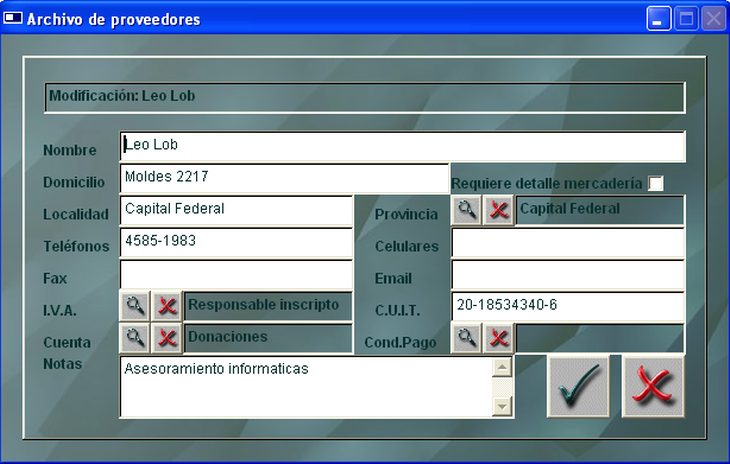This screenshot has width=730, height=464.
Task: Clear I.V.A. Responsable inscripto value
Action: (167, 306)
